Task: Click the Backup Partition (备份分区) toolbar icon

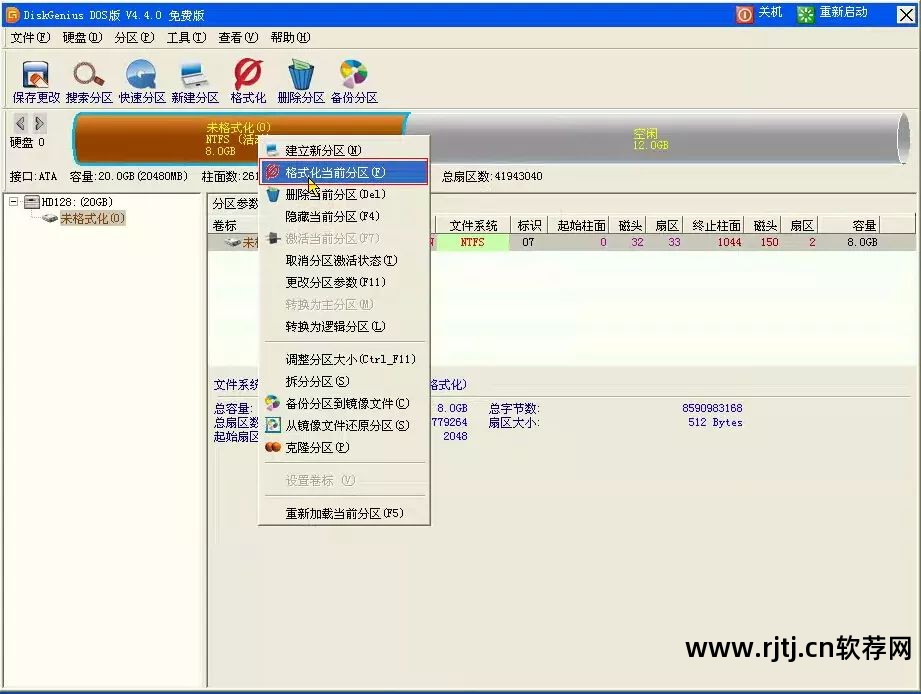Action: (354, 82)
